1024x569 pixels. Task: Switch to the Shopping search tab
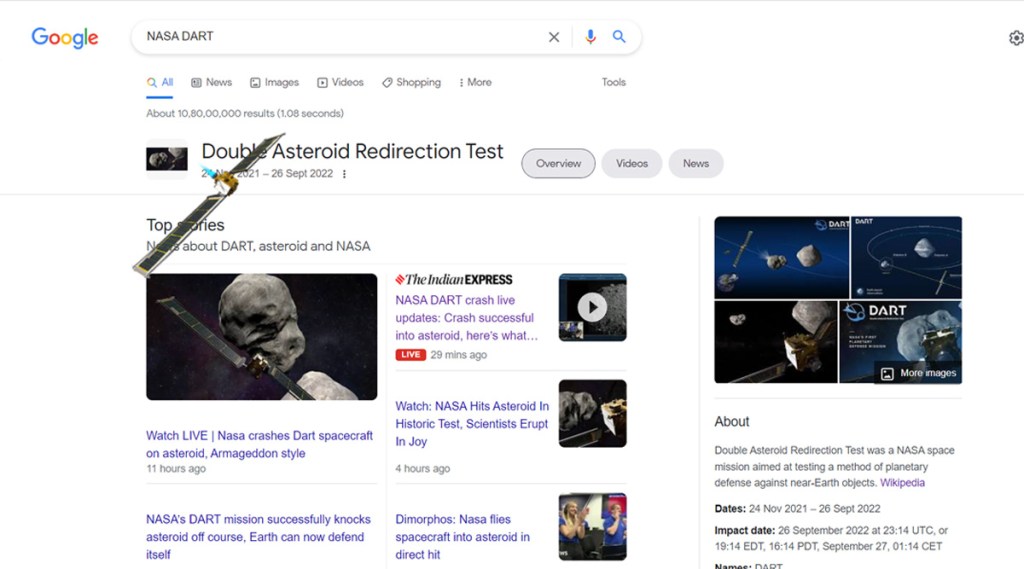coord(411,82)
